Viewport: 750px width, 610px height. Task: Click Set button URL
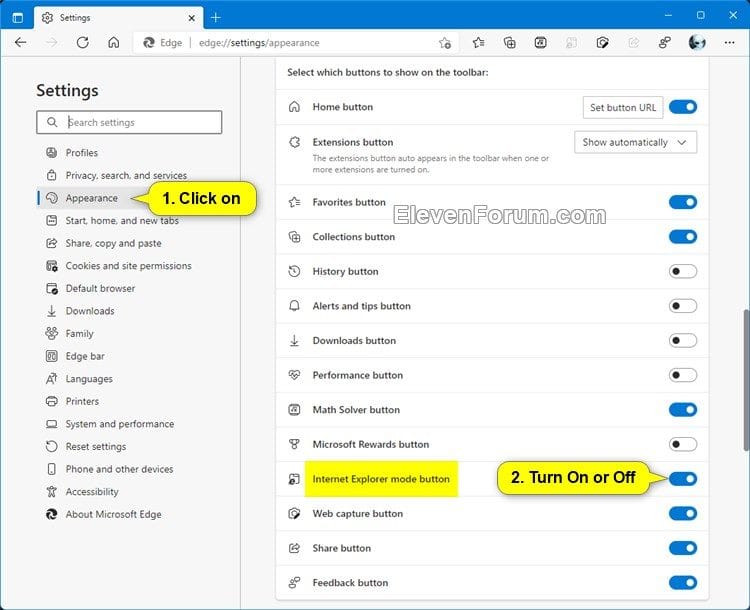[623, 107]
